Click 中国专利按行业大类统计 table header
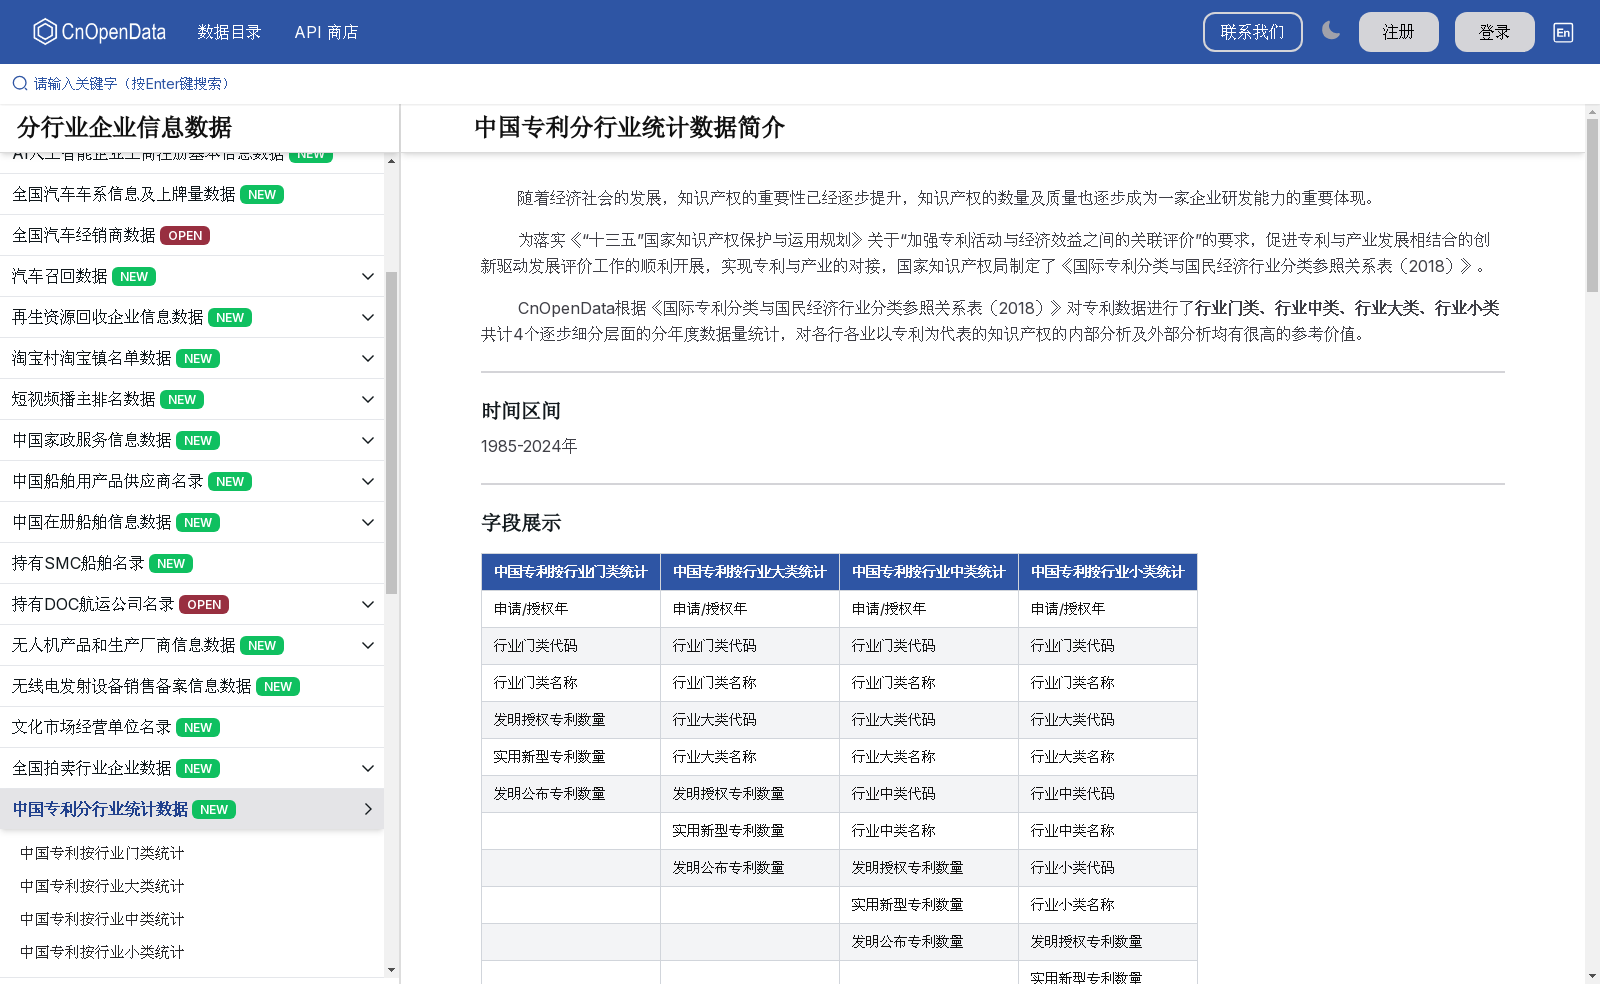This screenshot has height=1000, width=1600. [x=750, y=572]
